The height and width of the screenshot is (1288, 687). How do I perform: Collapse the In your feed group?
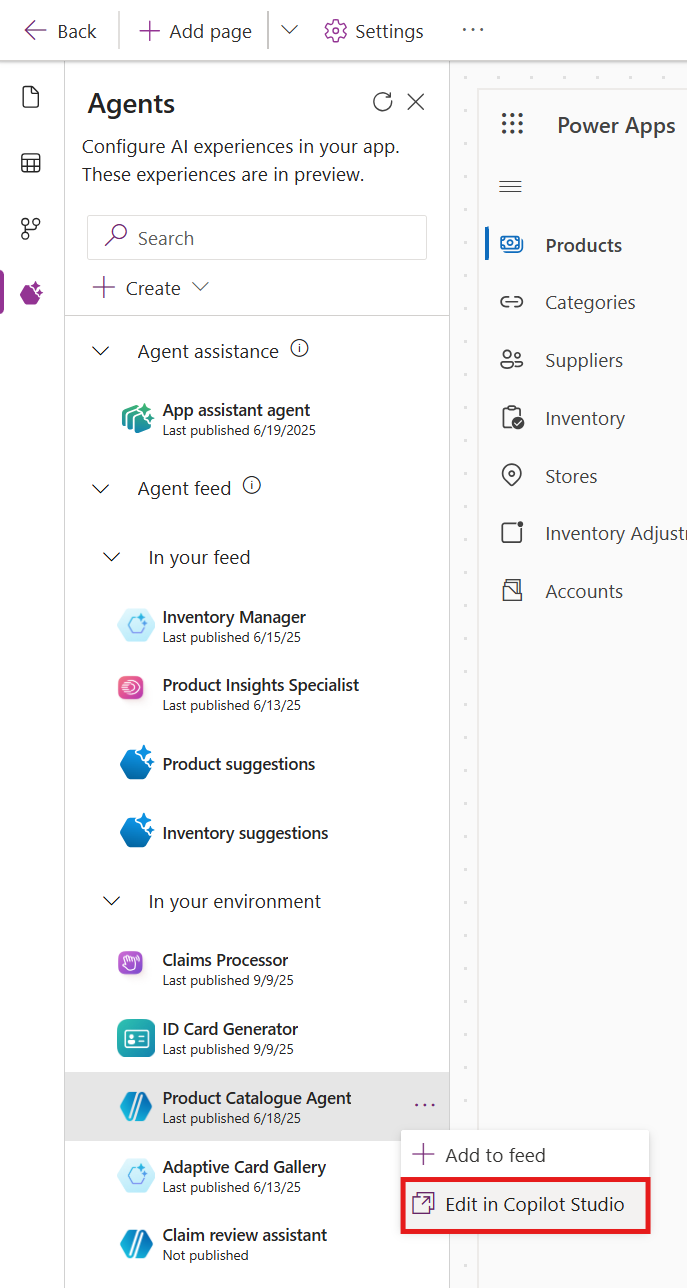coord(113,557)
